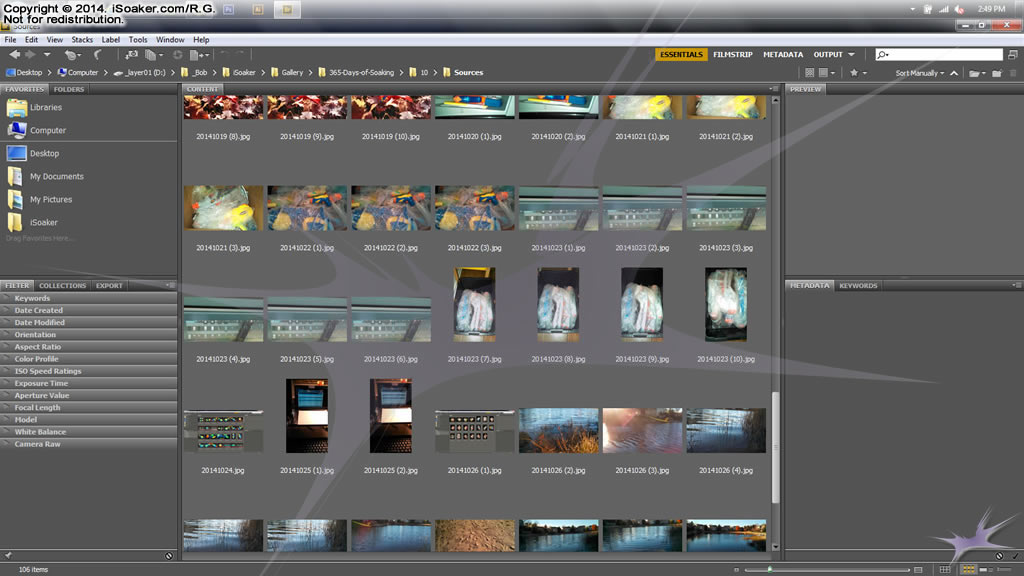Viewport: 1024px width, 576px height.
Task: Open the workspace switcher dropdown arrow
Action: (x=852, y=55)
